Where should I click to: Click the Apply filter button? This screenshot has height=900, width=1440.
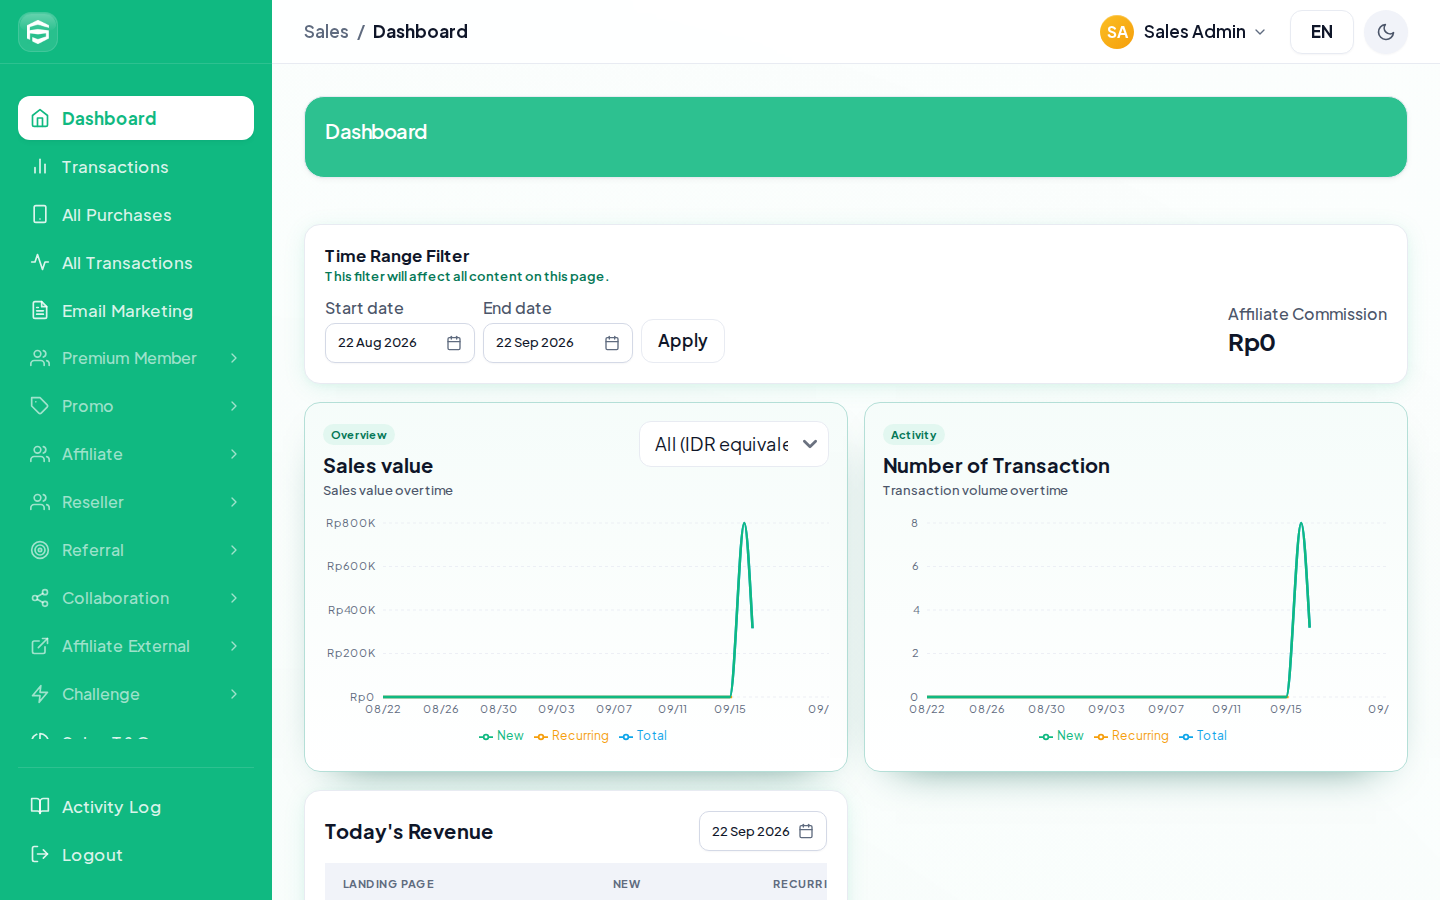coord(683,341)
